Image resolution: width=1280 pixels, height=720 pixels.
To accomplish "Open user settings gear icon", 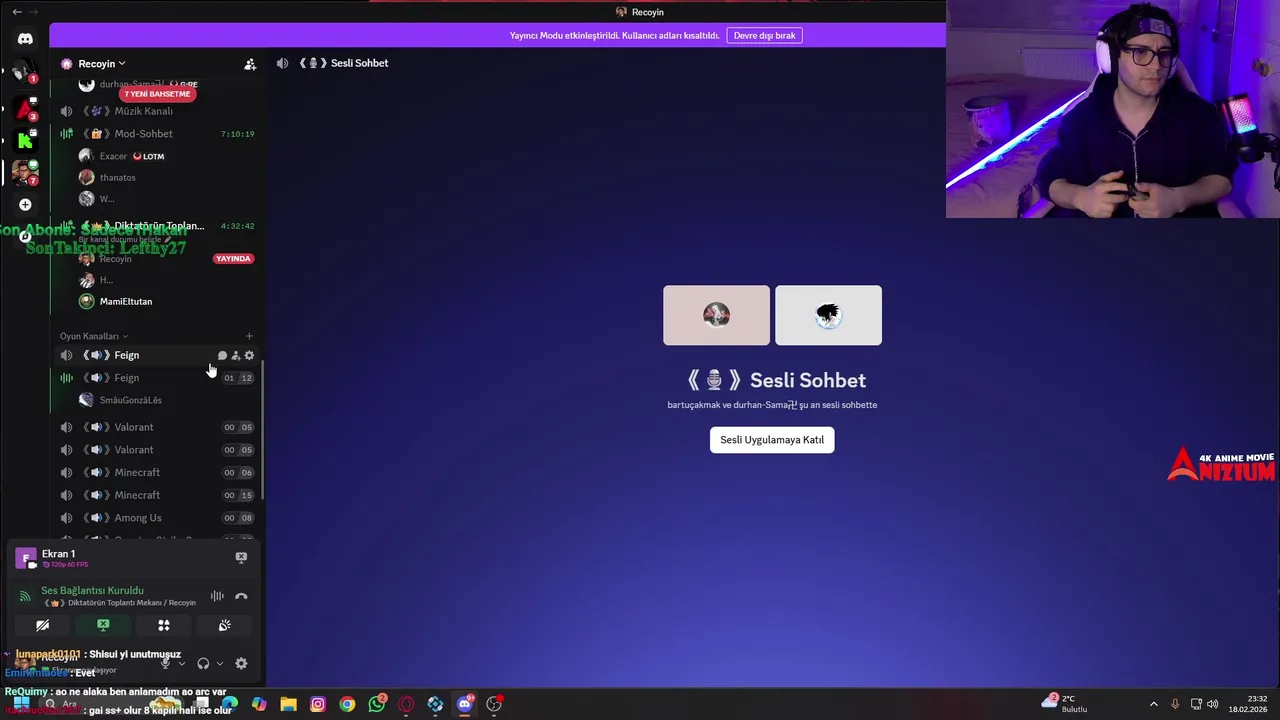I will tap(241, 663).
